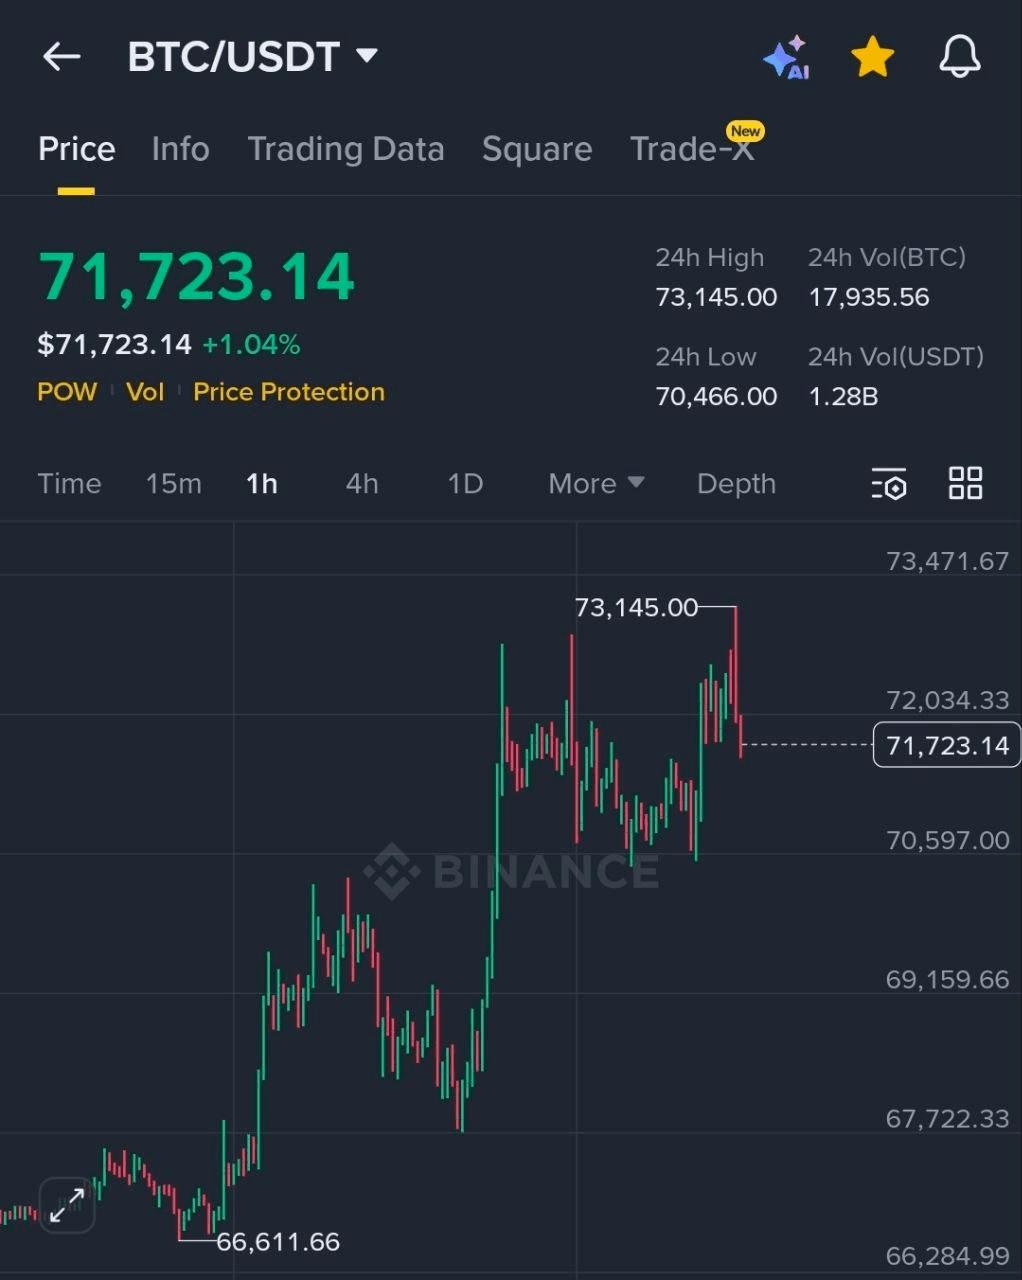Open the Square tab
1022x1280 pixels.
pyautogui.click(x=537, y=149)
